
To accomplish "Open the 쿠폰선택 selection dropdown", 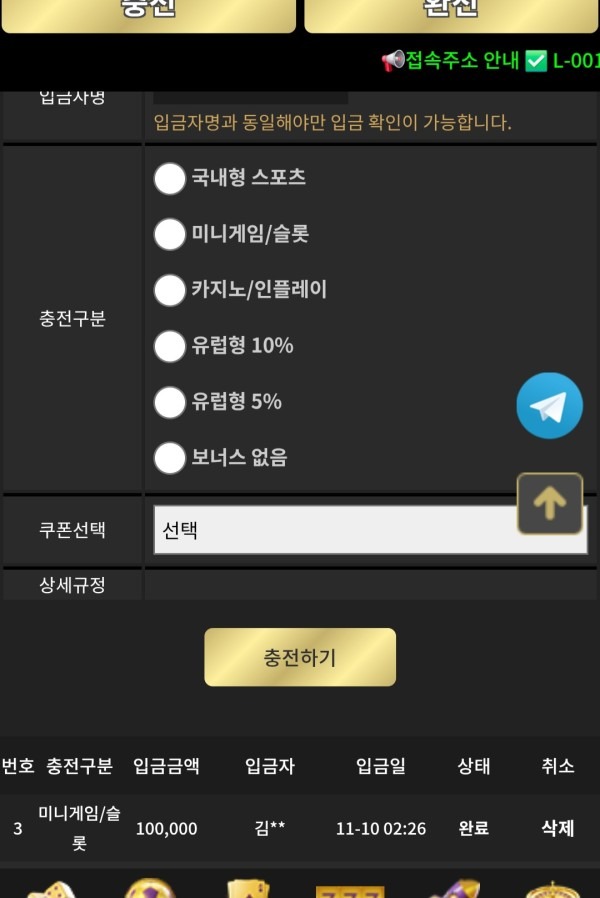I will 370,532.
